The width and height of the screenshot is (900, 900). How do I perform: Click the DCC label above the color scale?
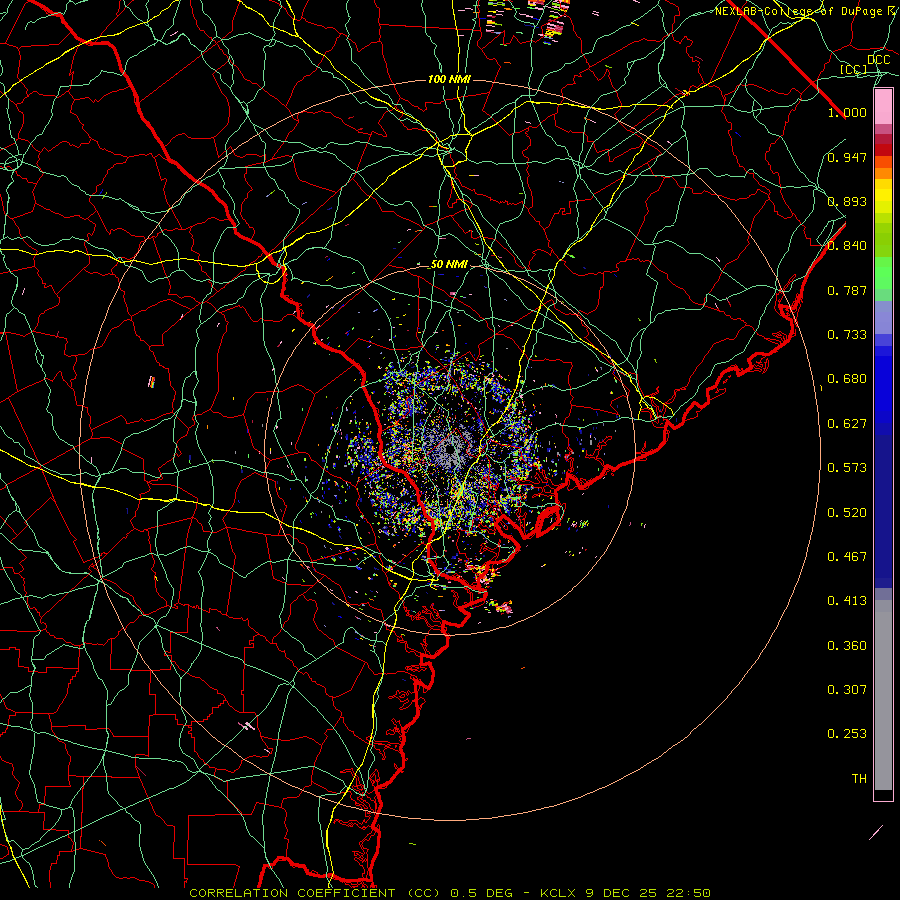[x=878, y=60]
